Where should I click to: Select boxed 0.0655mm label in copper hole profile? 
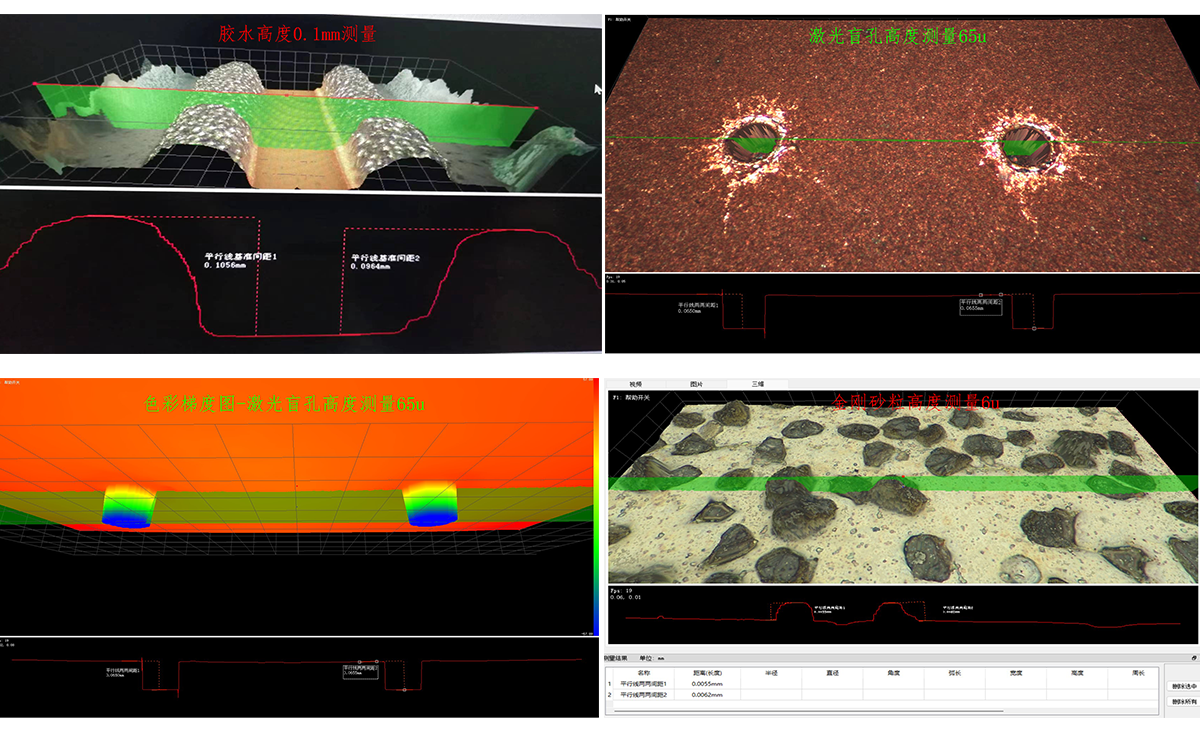click(980, 306)
